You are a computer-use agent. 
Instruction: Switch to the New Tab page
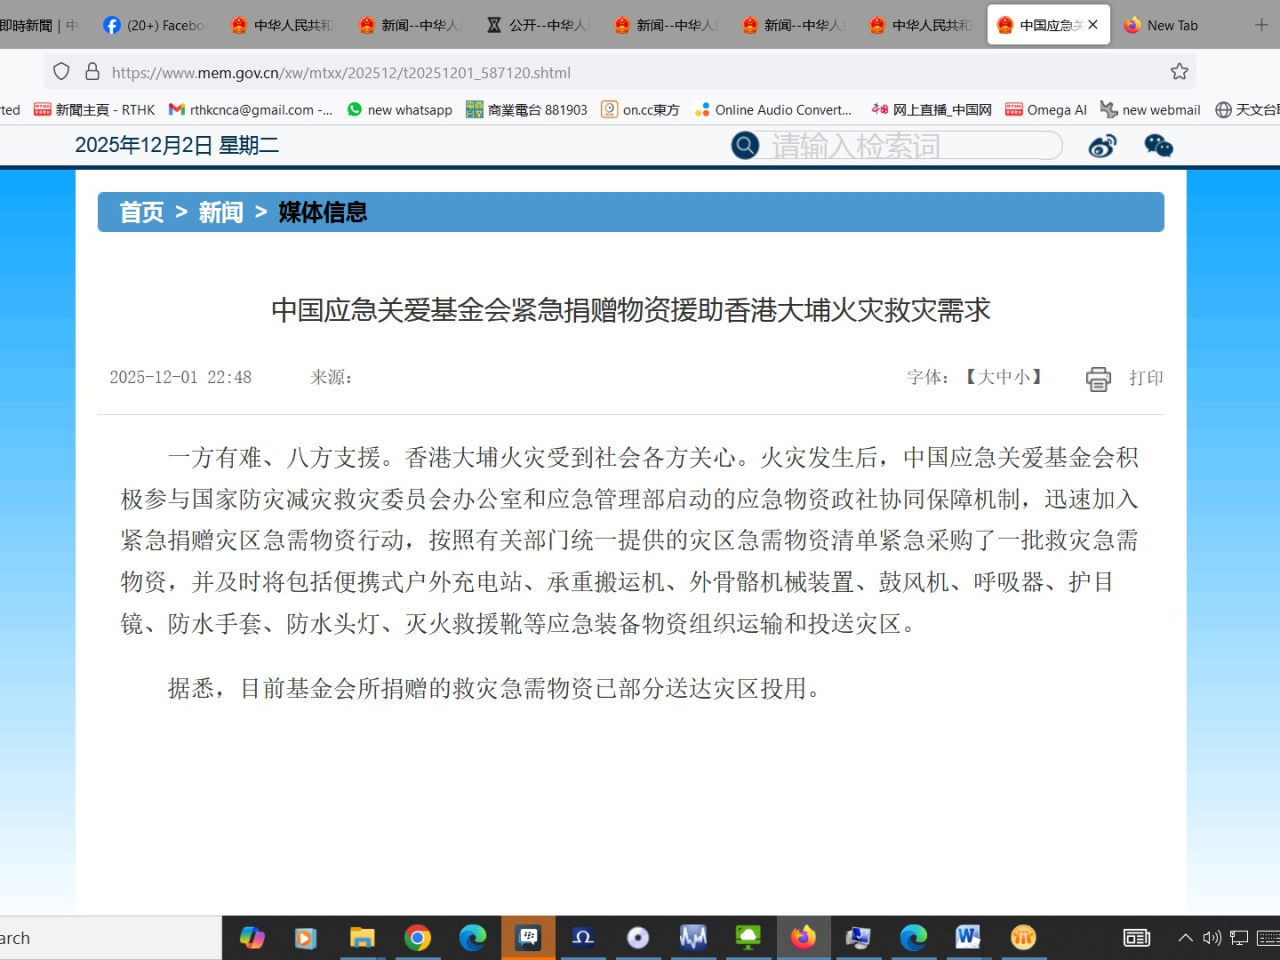(x=1170, y=25)
